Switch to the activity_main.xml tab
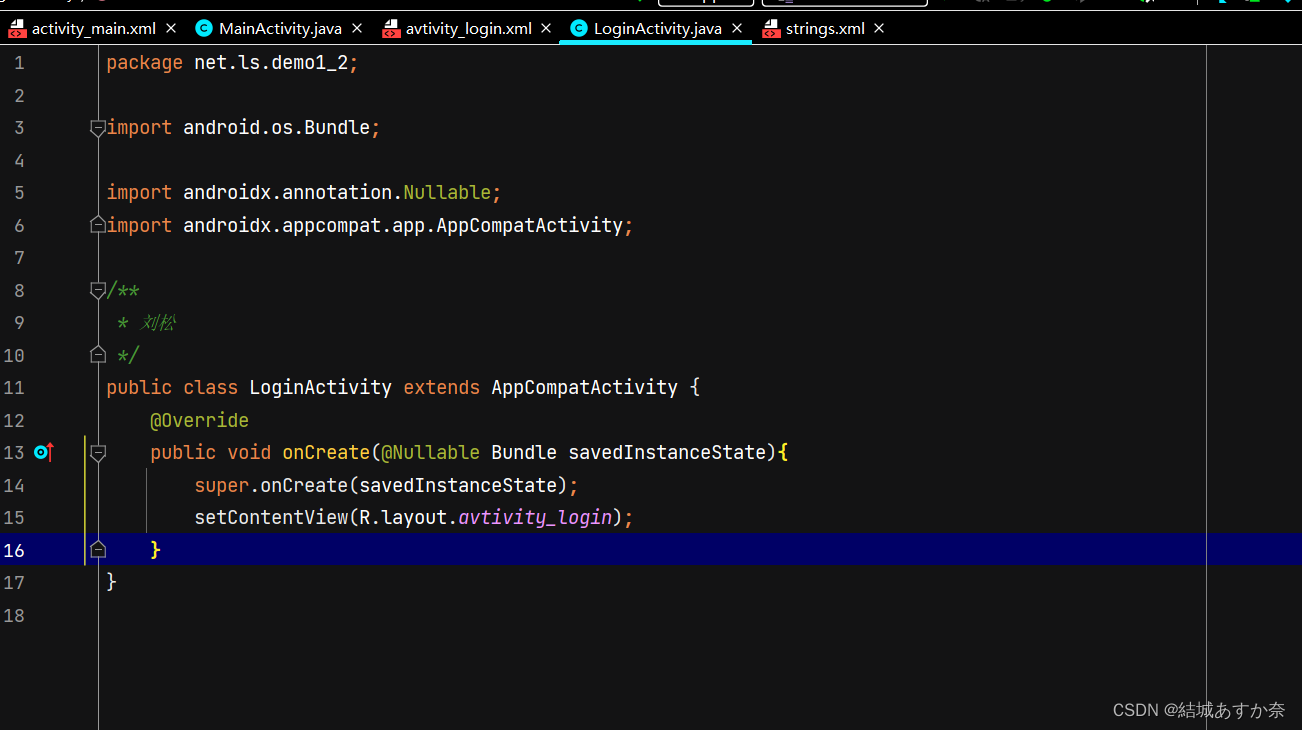Image resolution: width=1302 pixels, height=730 pixels. [x=93, y=28]
